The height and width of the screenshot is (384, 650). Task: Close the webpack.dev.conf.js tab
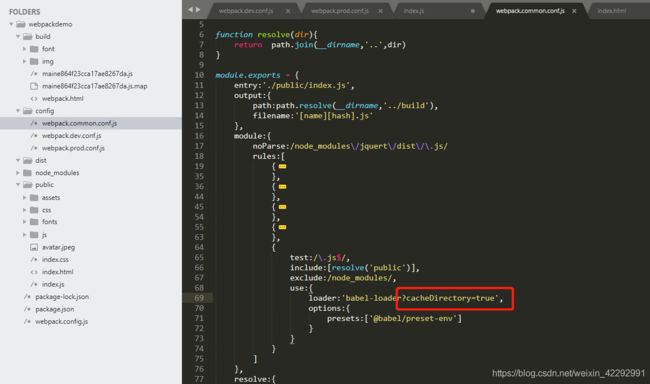coord(288,11)
